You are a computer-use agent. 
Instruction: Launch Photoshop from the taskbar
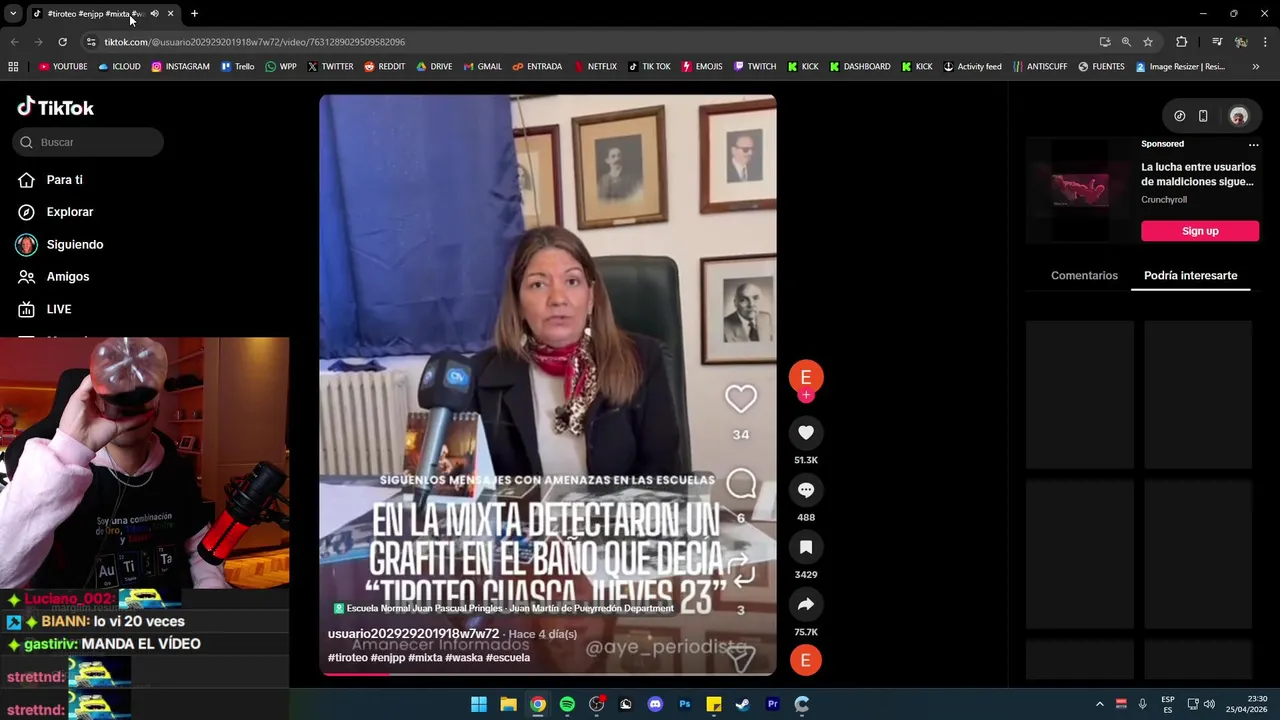click(684, 704)
